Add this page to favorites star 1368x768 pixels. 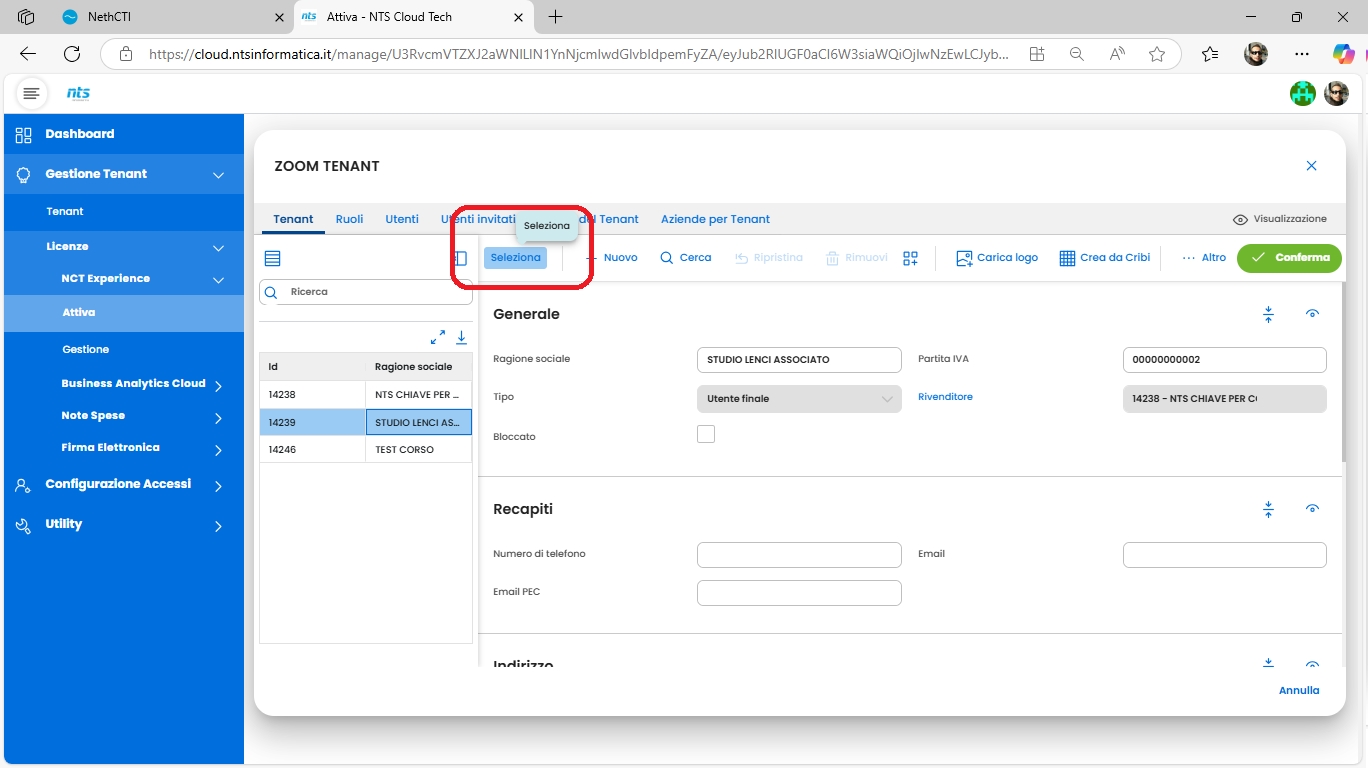click(x=1157, y=54)
